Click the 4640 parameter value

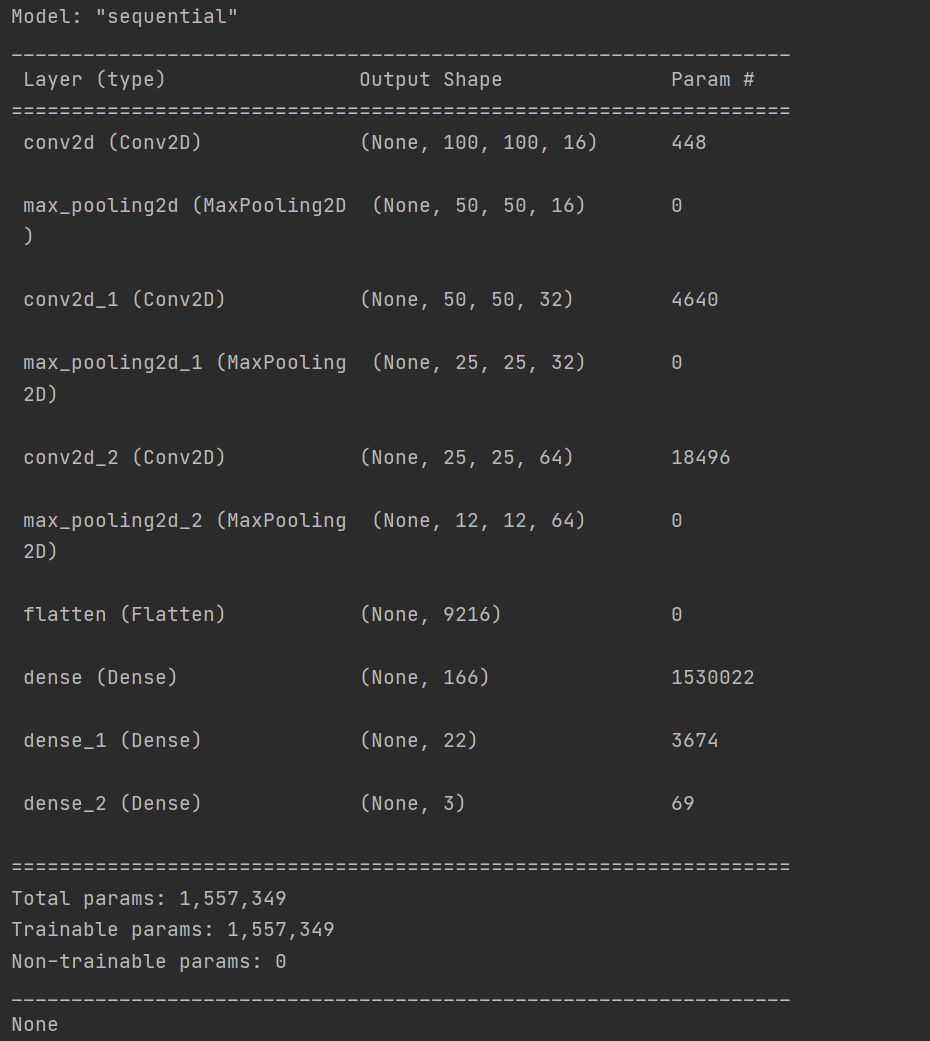(x=694, y=299)
